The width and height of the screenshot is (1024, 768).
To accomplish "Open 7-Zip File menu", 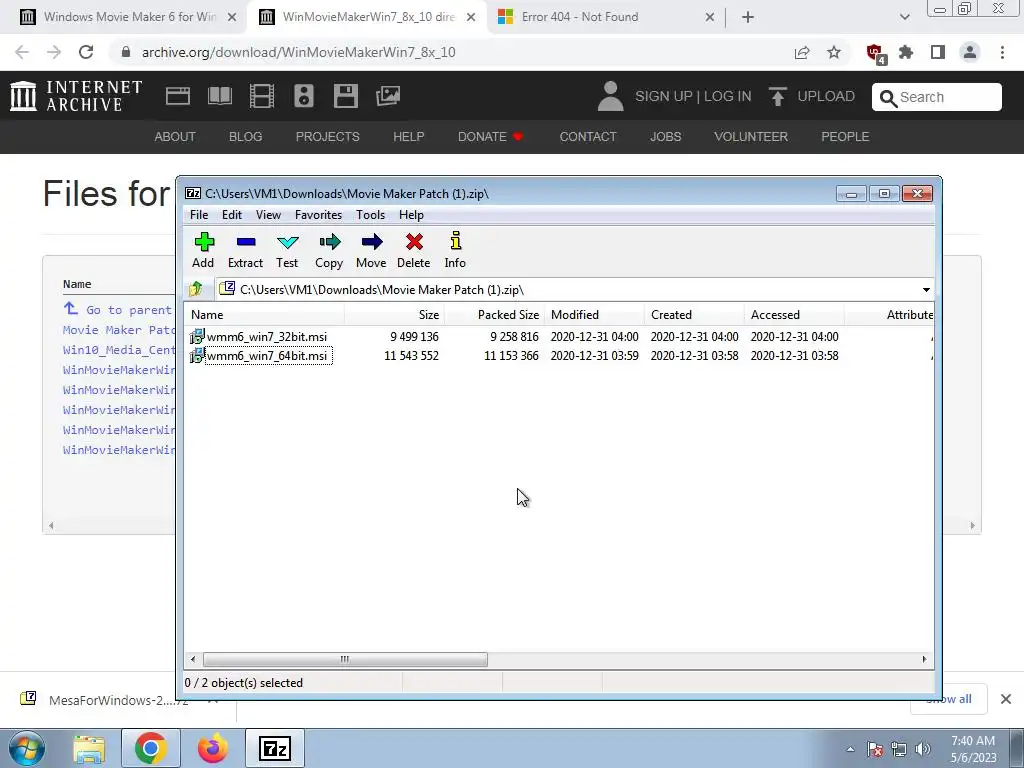I will (199, 215).
